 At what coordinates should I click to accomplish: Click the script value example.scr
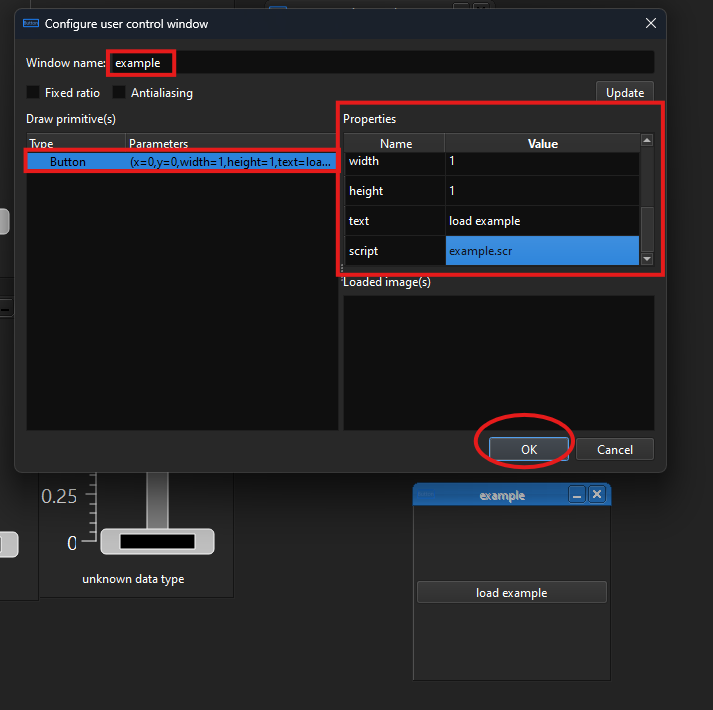coord(541,251)
